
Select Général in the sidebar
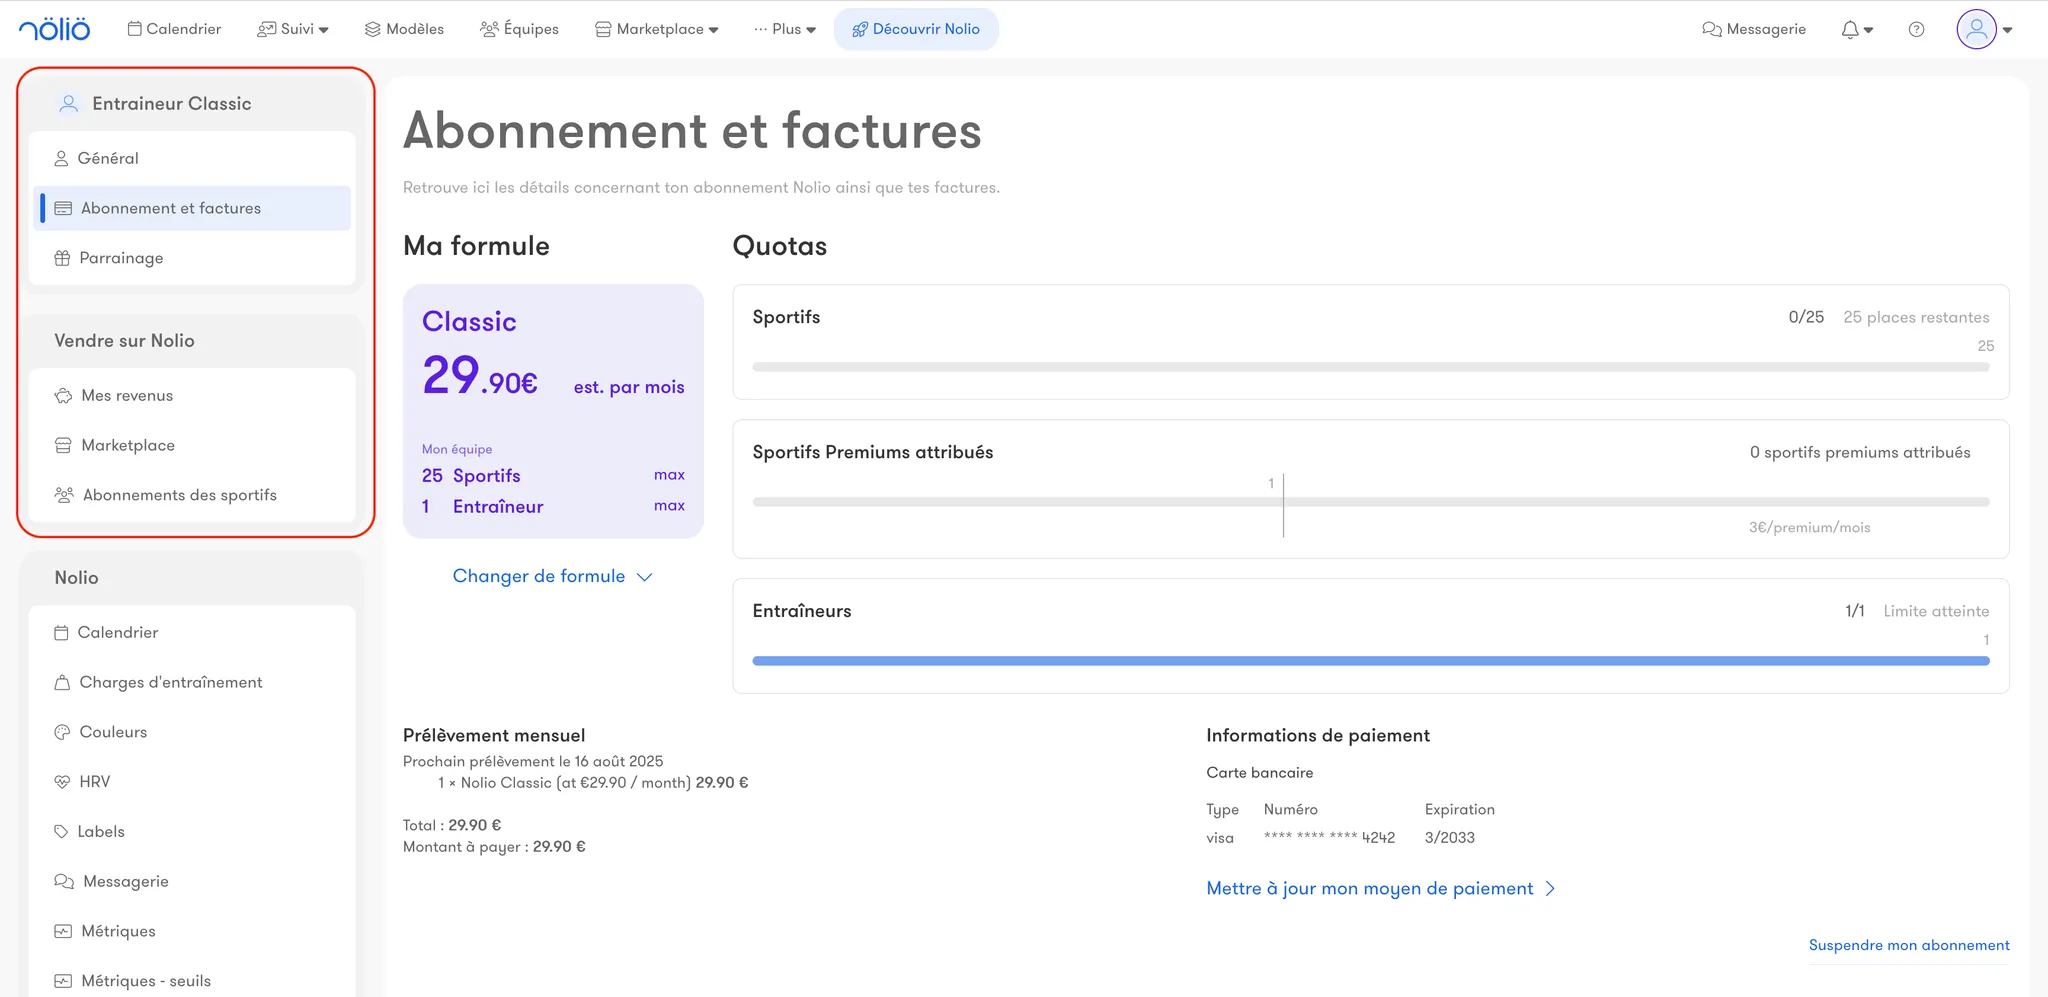[192, 158]
